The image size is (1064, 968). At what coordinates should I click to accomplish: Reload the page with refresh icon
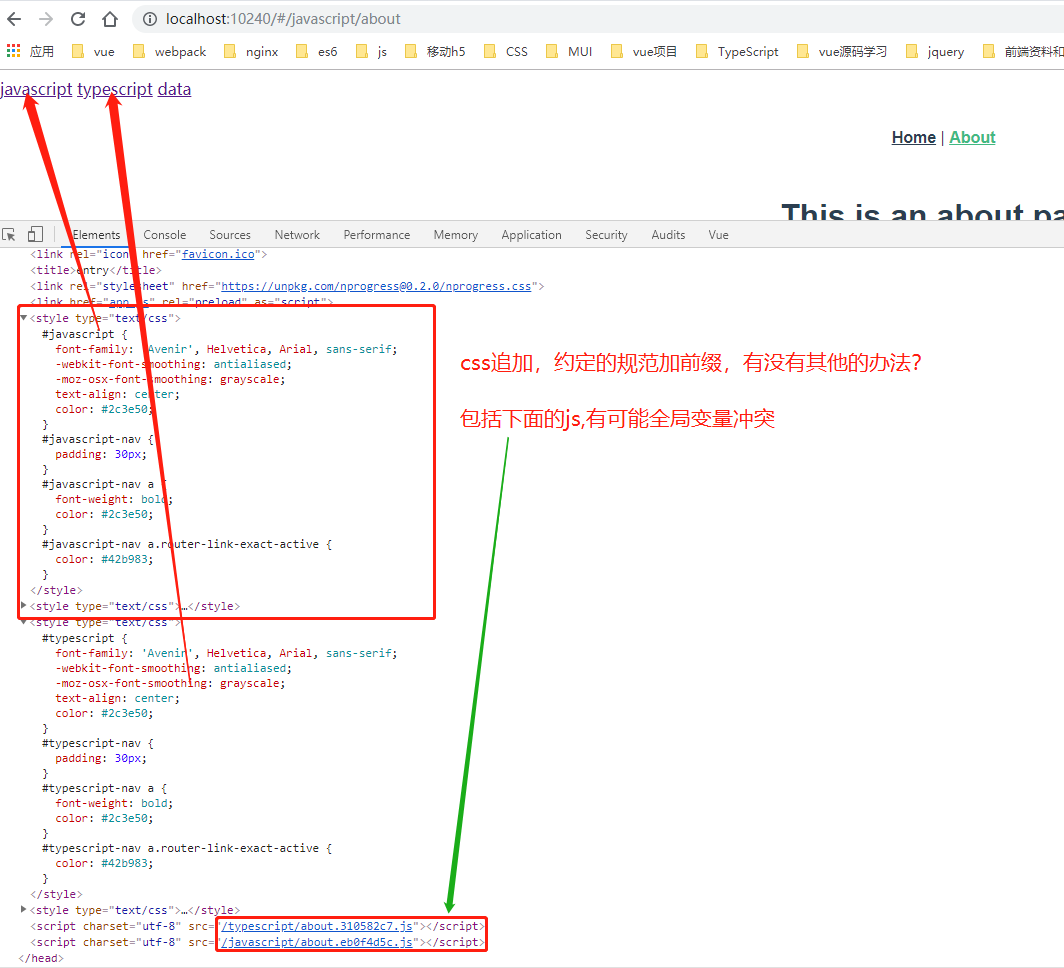(x=78, y=19)
